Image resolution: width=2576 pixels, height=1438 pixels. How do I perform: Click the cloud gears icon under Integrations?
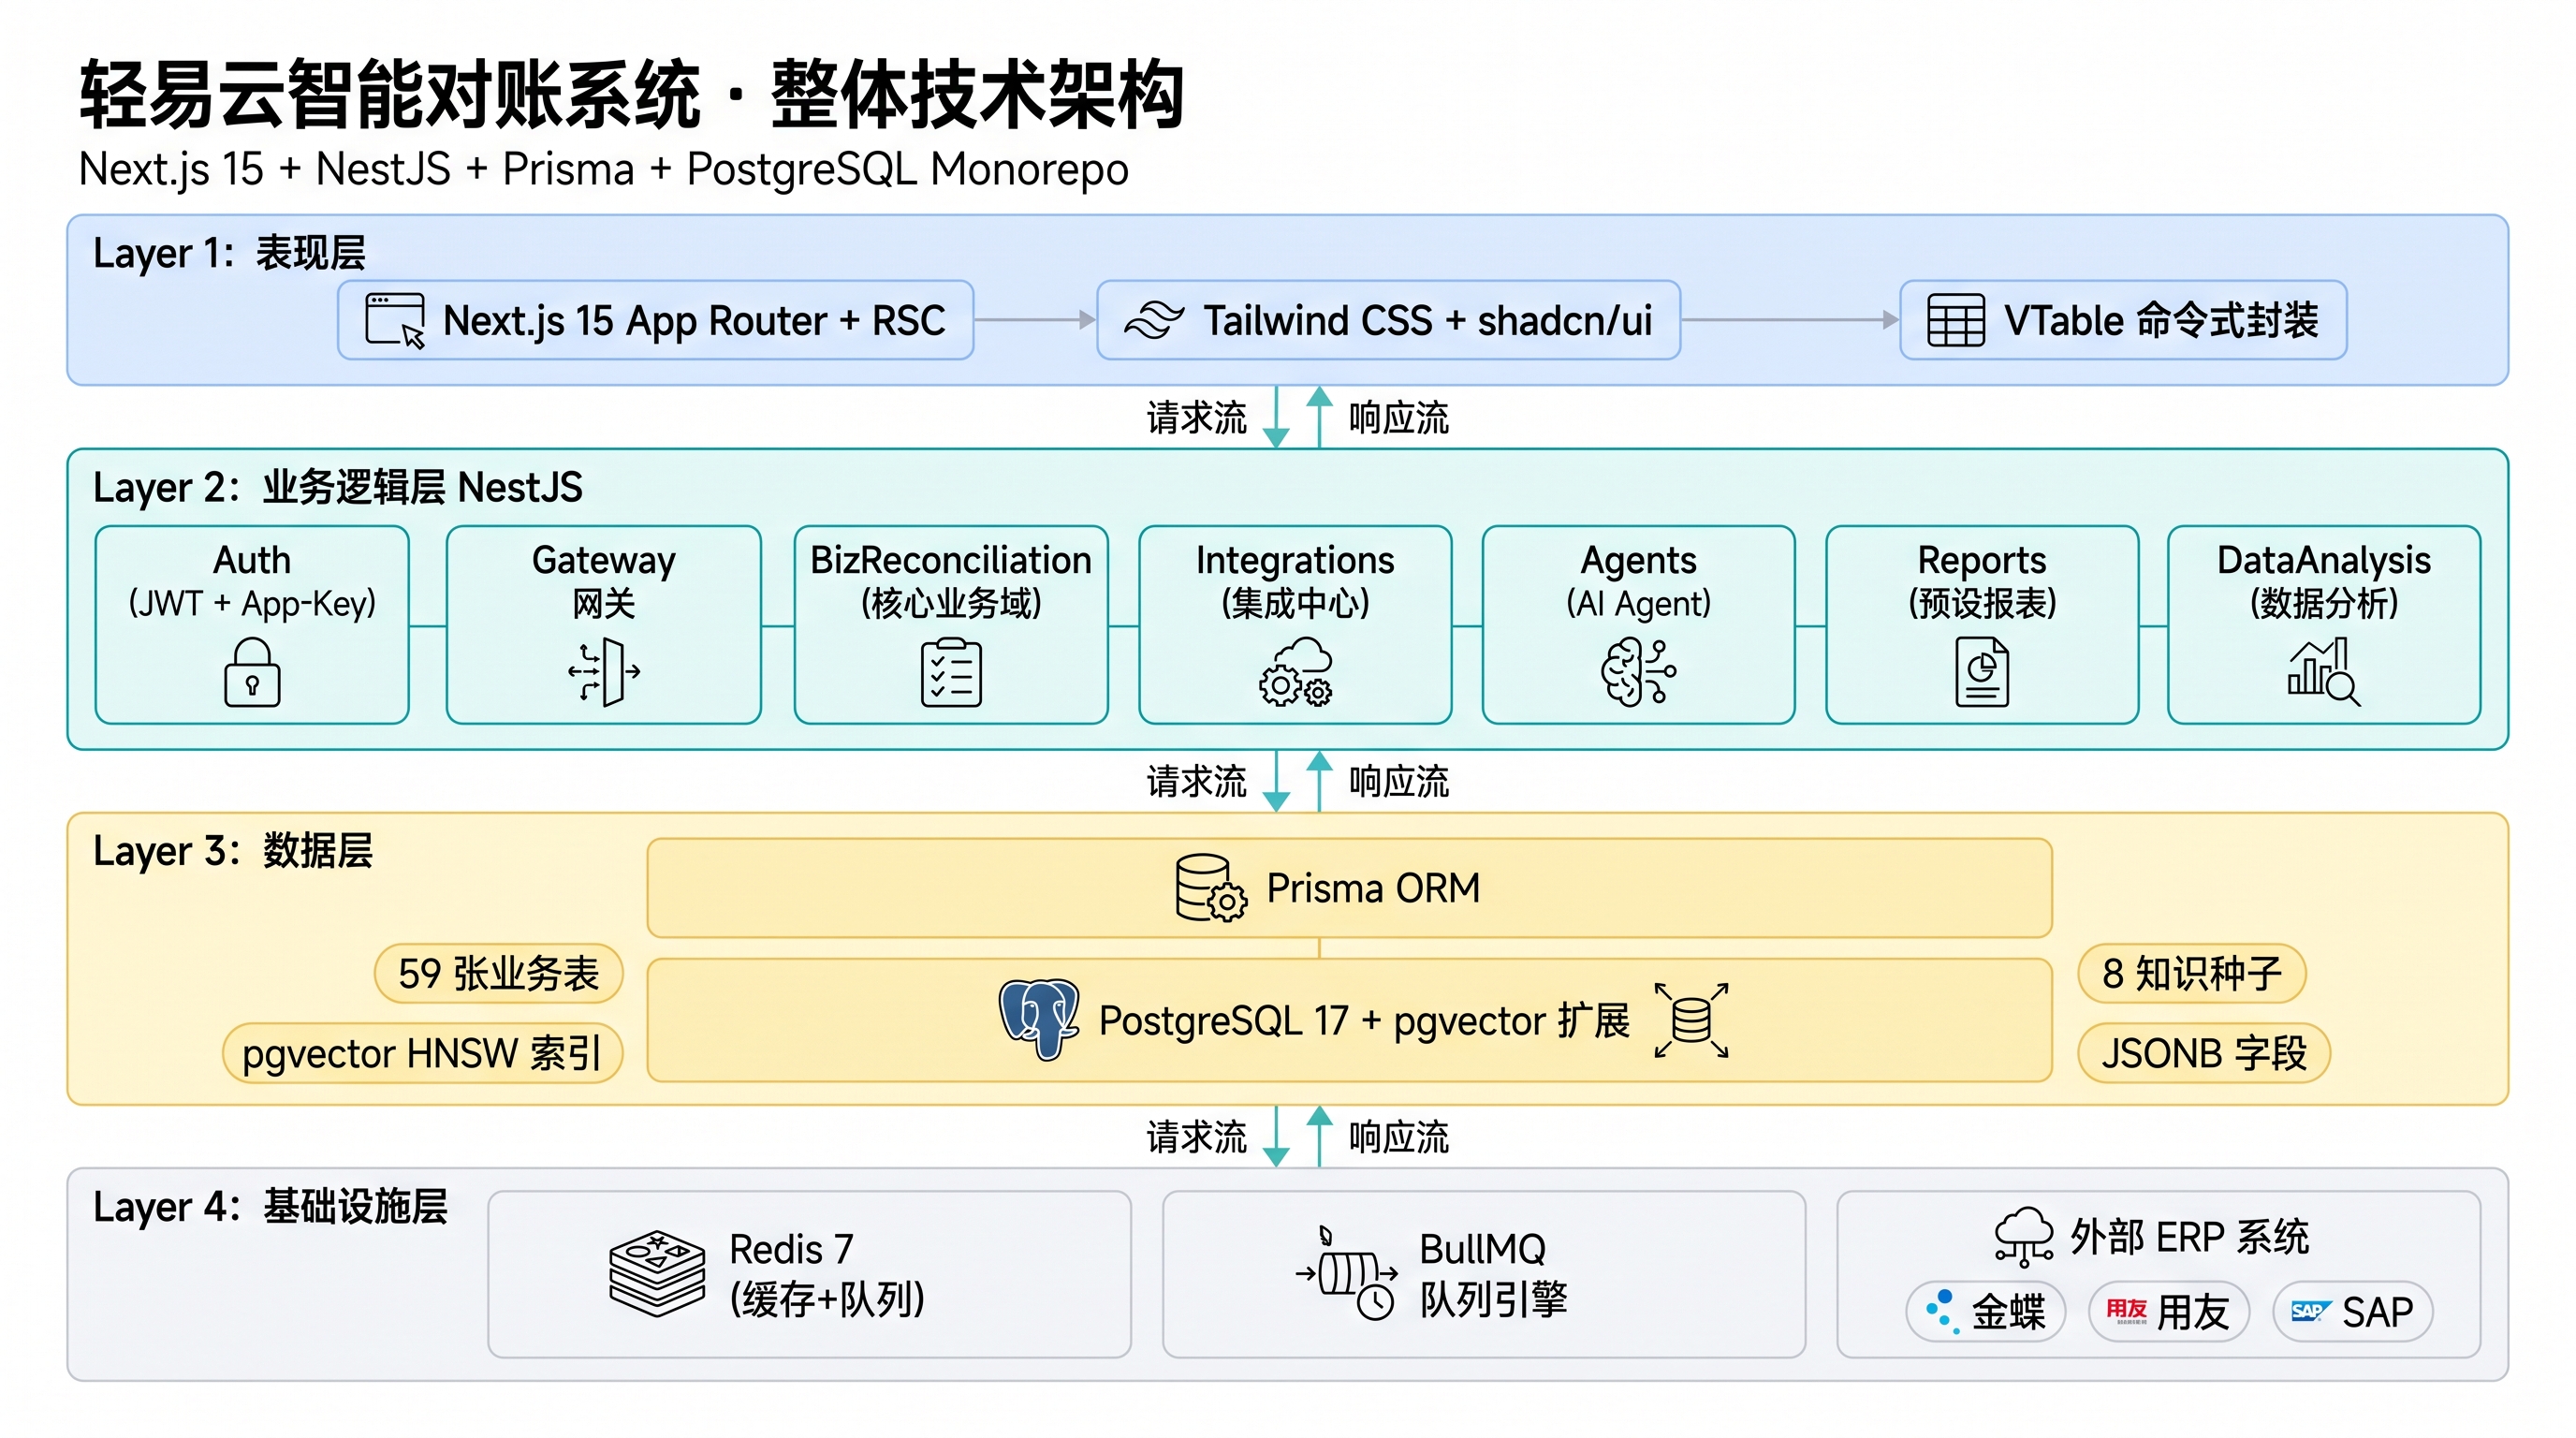click(1296, 672)
